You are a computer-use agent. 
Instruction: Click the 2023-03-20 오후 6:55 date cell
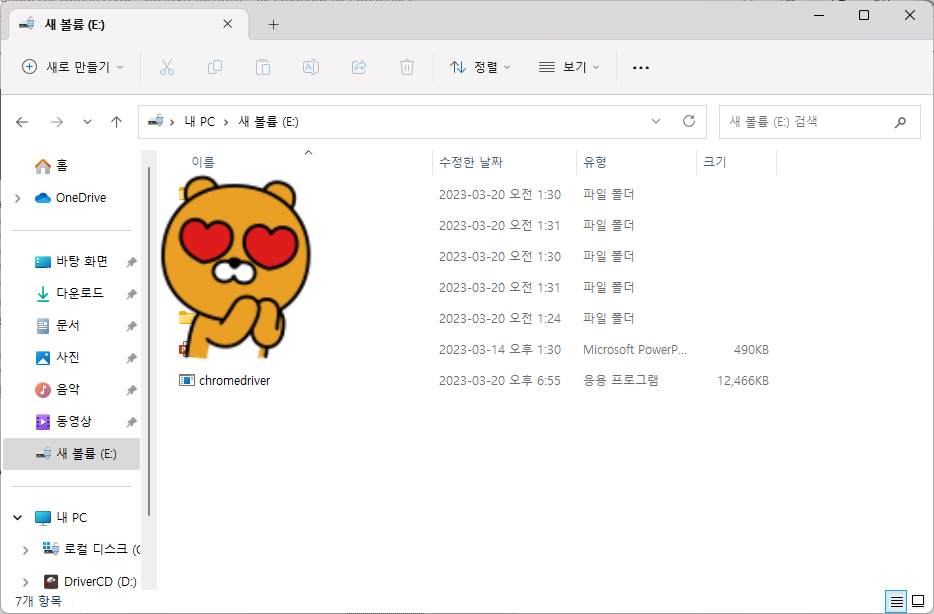coord(500,381)
